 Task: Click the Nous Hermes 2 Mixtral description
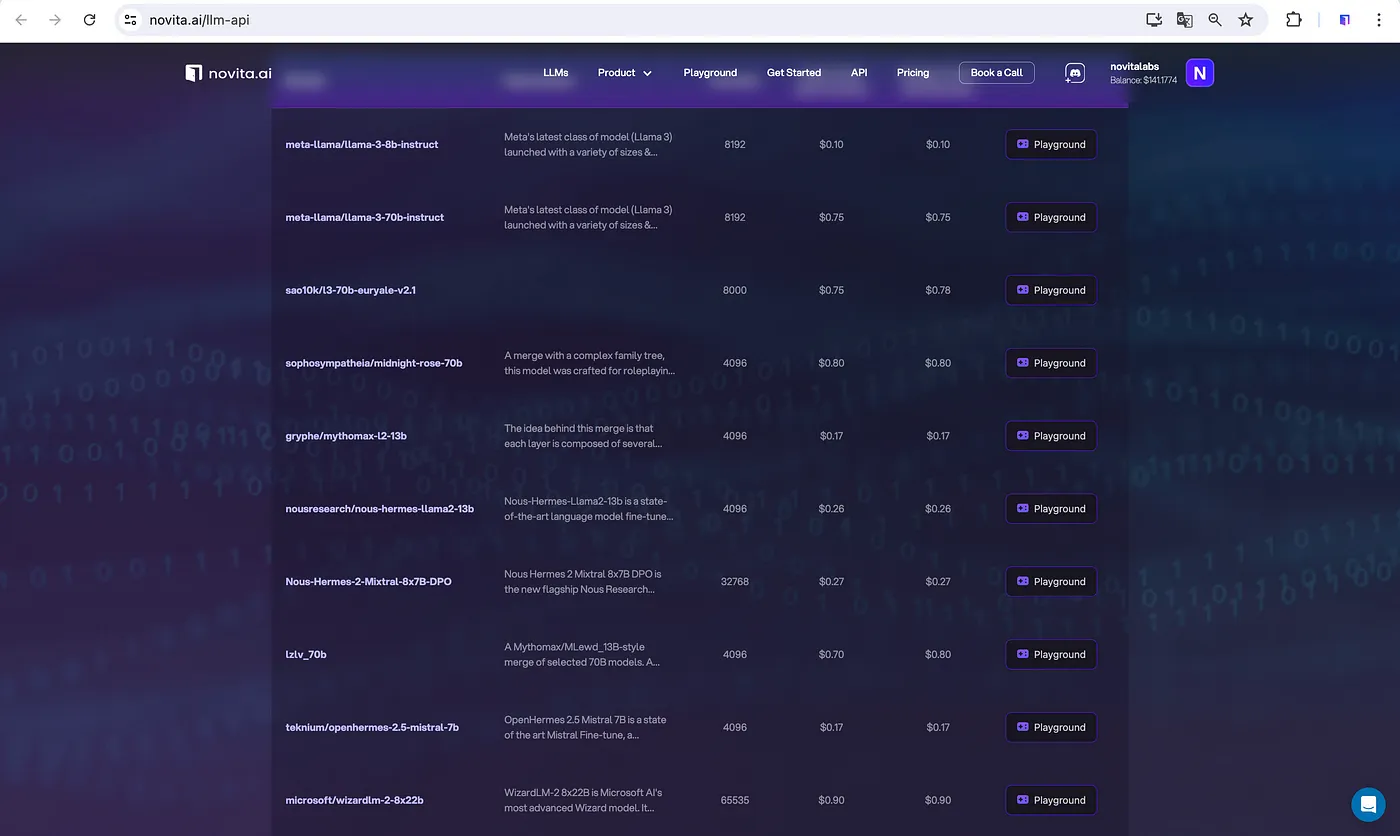(583, 582)
